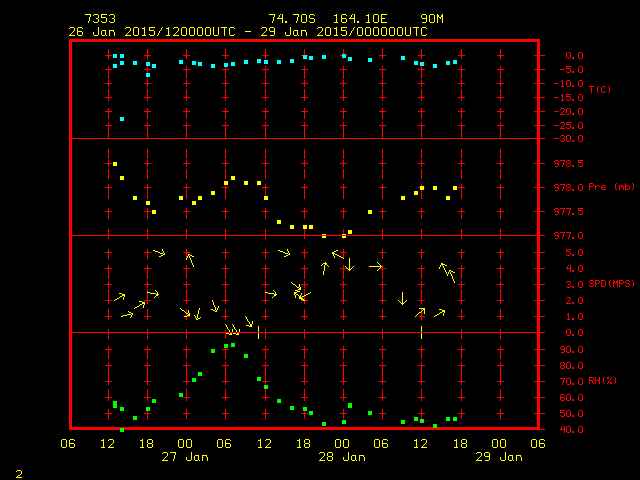Click the station ID 7353 label
This screenshot has height=480, width=640.
100,19
